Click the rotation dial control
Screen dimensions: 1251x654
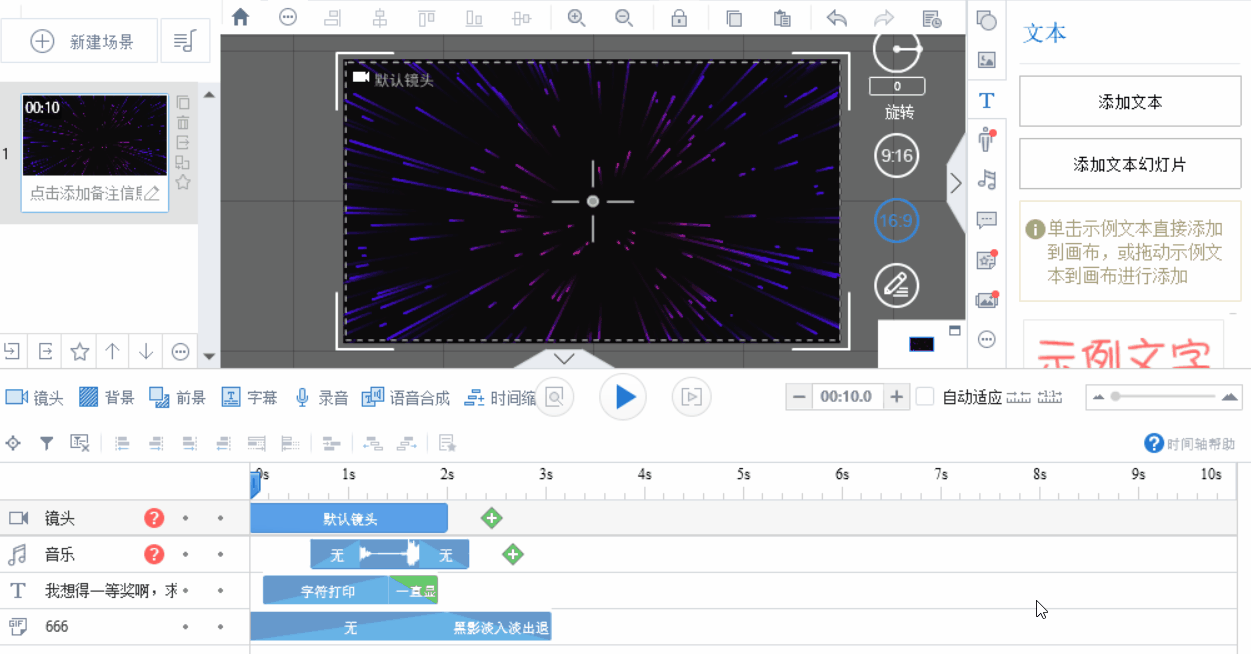point(896,50)
